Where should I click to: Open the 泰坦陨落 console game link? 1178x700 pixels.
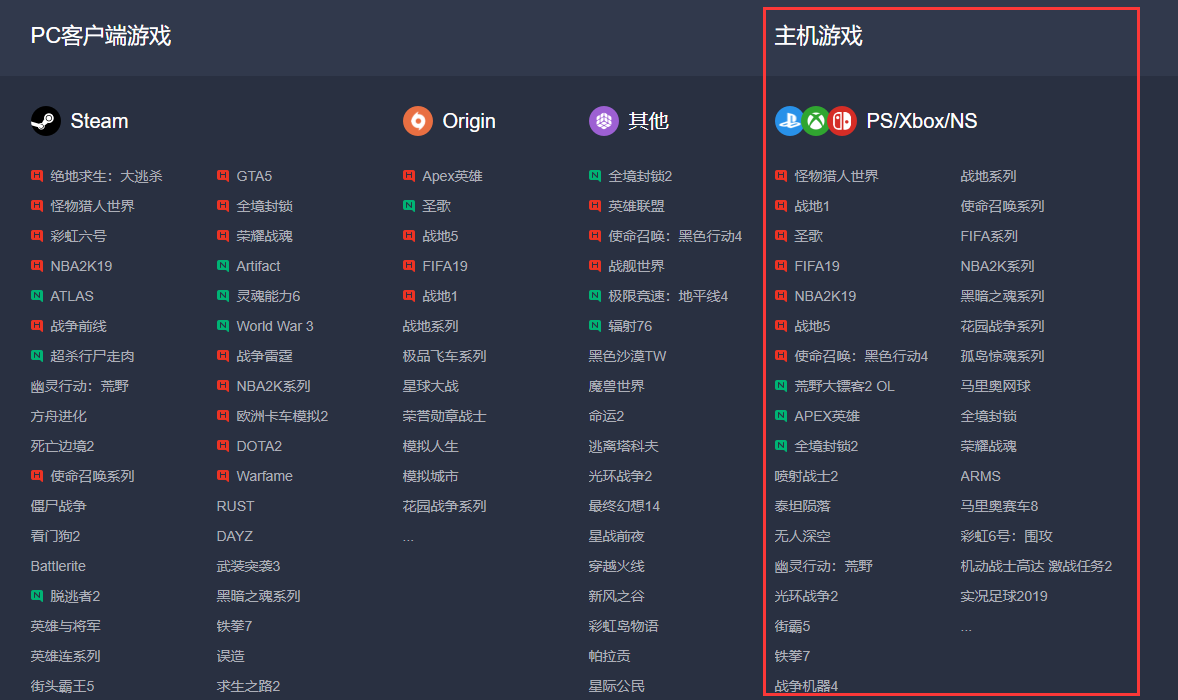point(802,506)
